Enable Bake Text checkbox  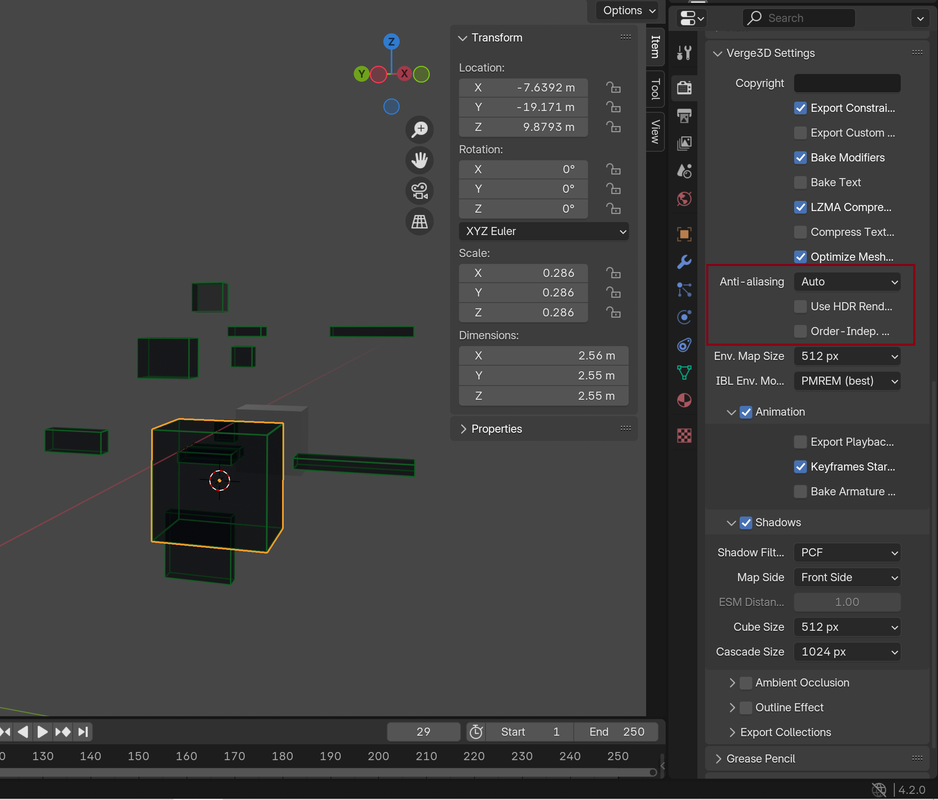(800, 182)
